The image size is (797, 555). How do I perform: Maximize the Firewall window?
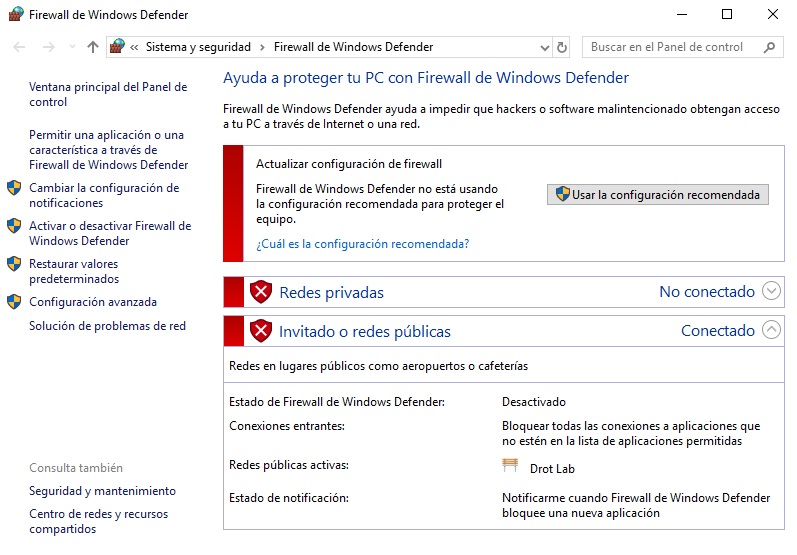[x=727, y=14]
